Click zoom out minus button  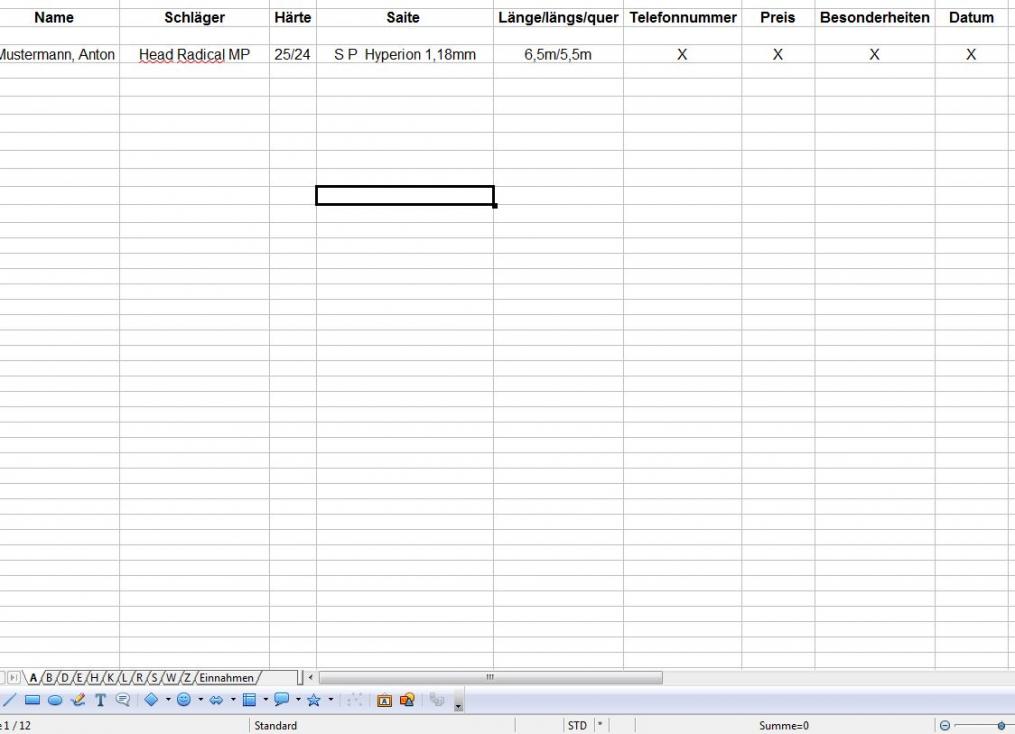(x=946, y=725)
